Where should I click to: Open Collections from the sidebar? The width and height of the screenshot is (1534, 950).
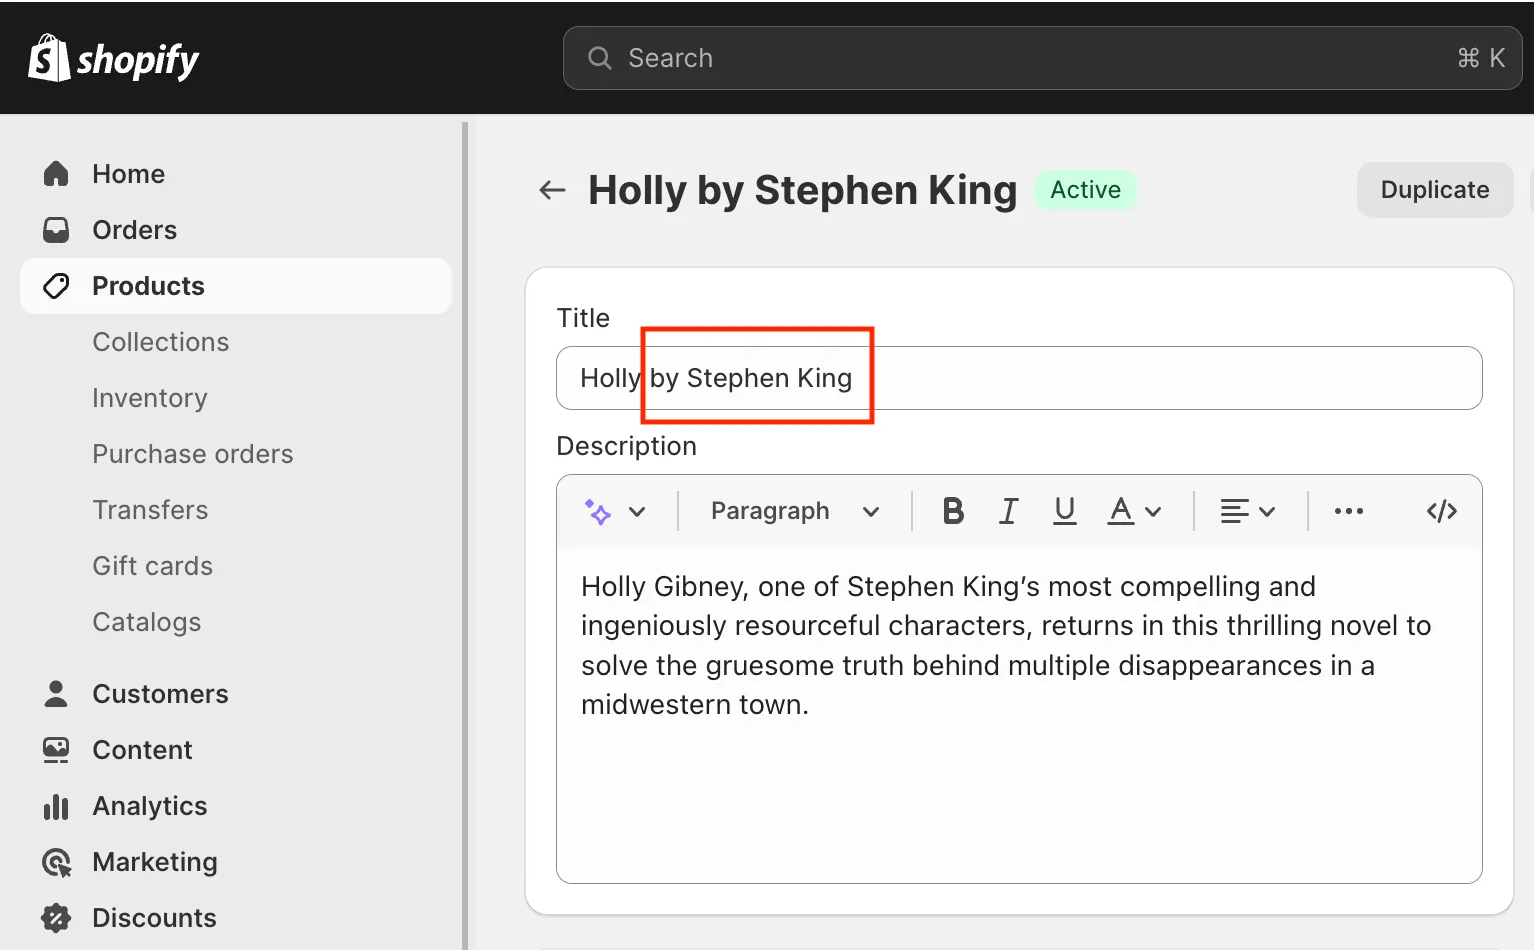click(x=160, y=341)
